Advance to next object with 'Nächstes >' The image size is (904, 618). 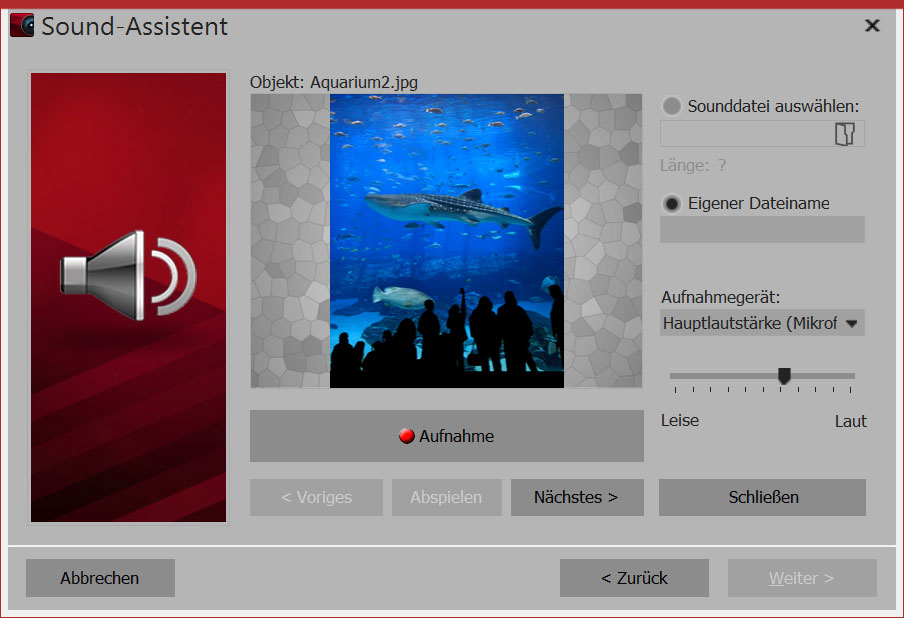(x=576, y=497)
